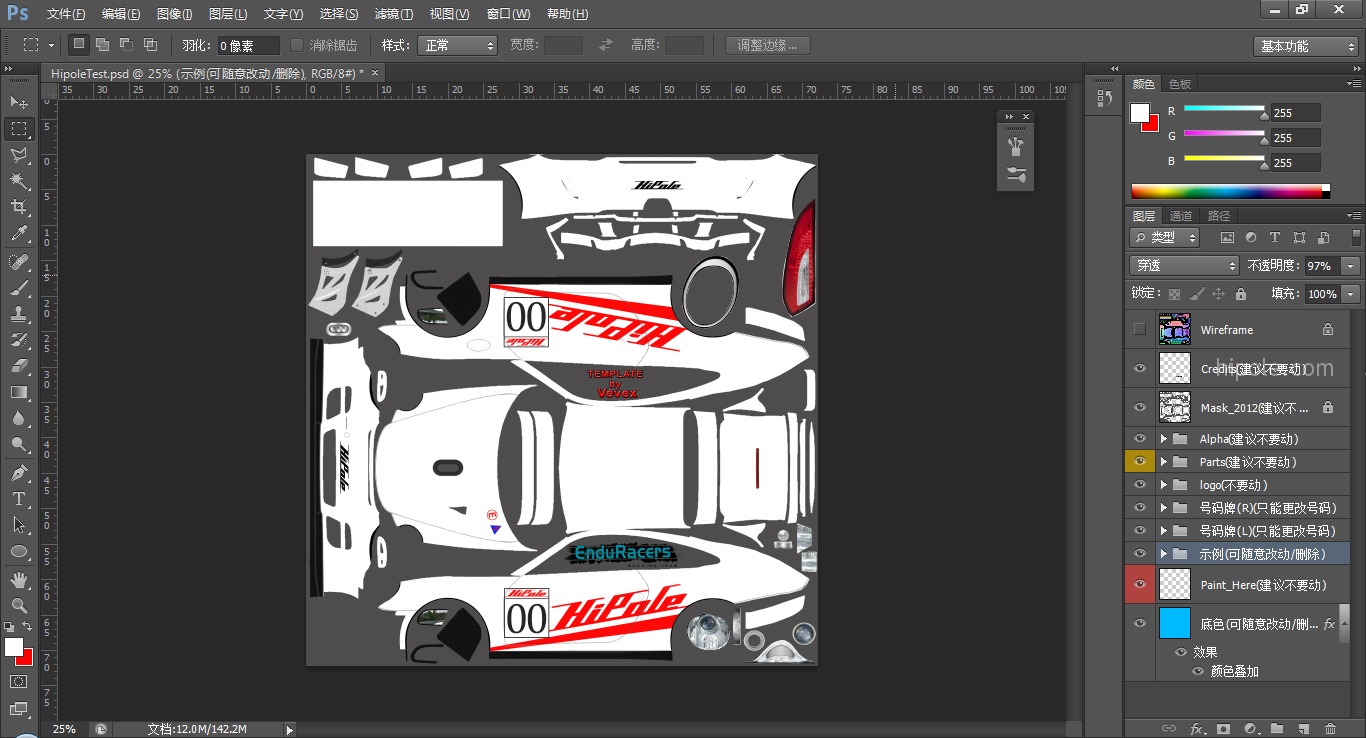Image resolution: width=1366 pixels, height=738 pixels.
Task: Select the Lasso tool
Action: (x=19, y=155)
